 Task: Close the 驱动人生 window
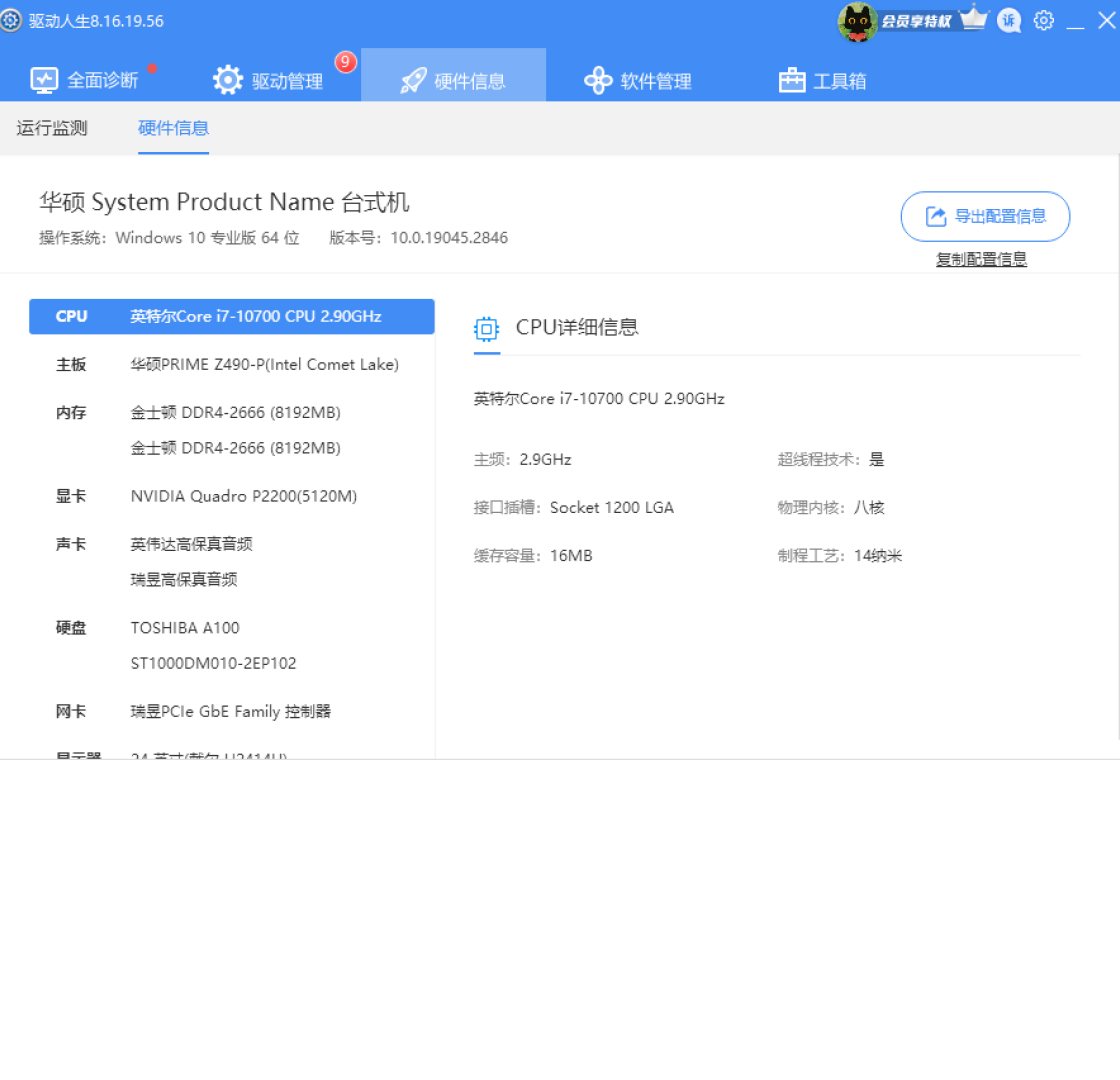coord(1107,20)
